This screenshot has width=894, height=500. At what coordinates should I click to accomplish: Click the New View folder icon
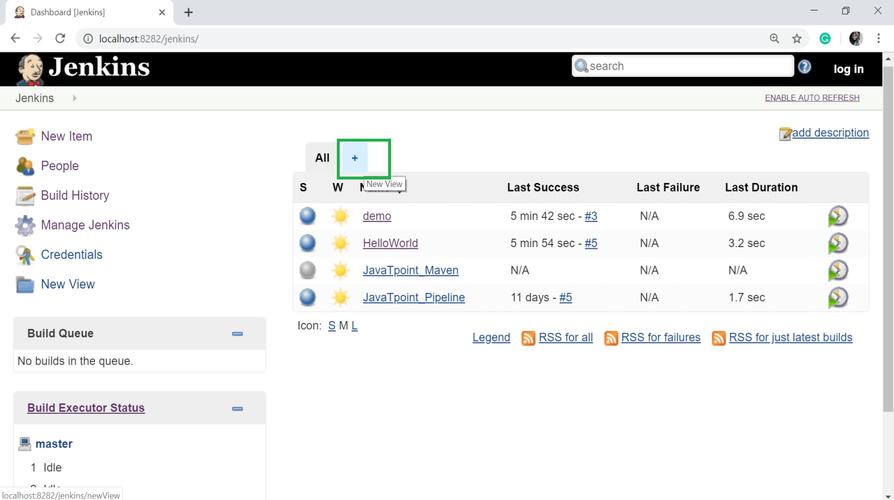pyautogui.click(x=25, y=284)
